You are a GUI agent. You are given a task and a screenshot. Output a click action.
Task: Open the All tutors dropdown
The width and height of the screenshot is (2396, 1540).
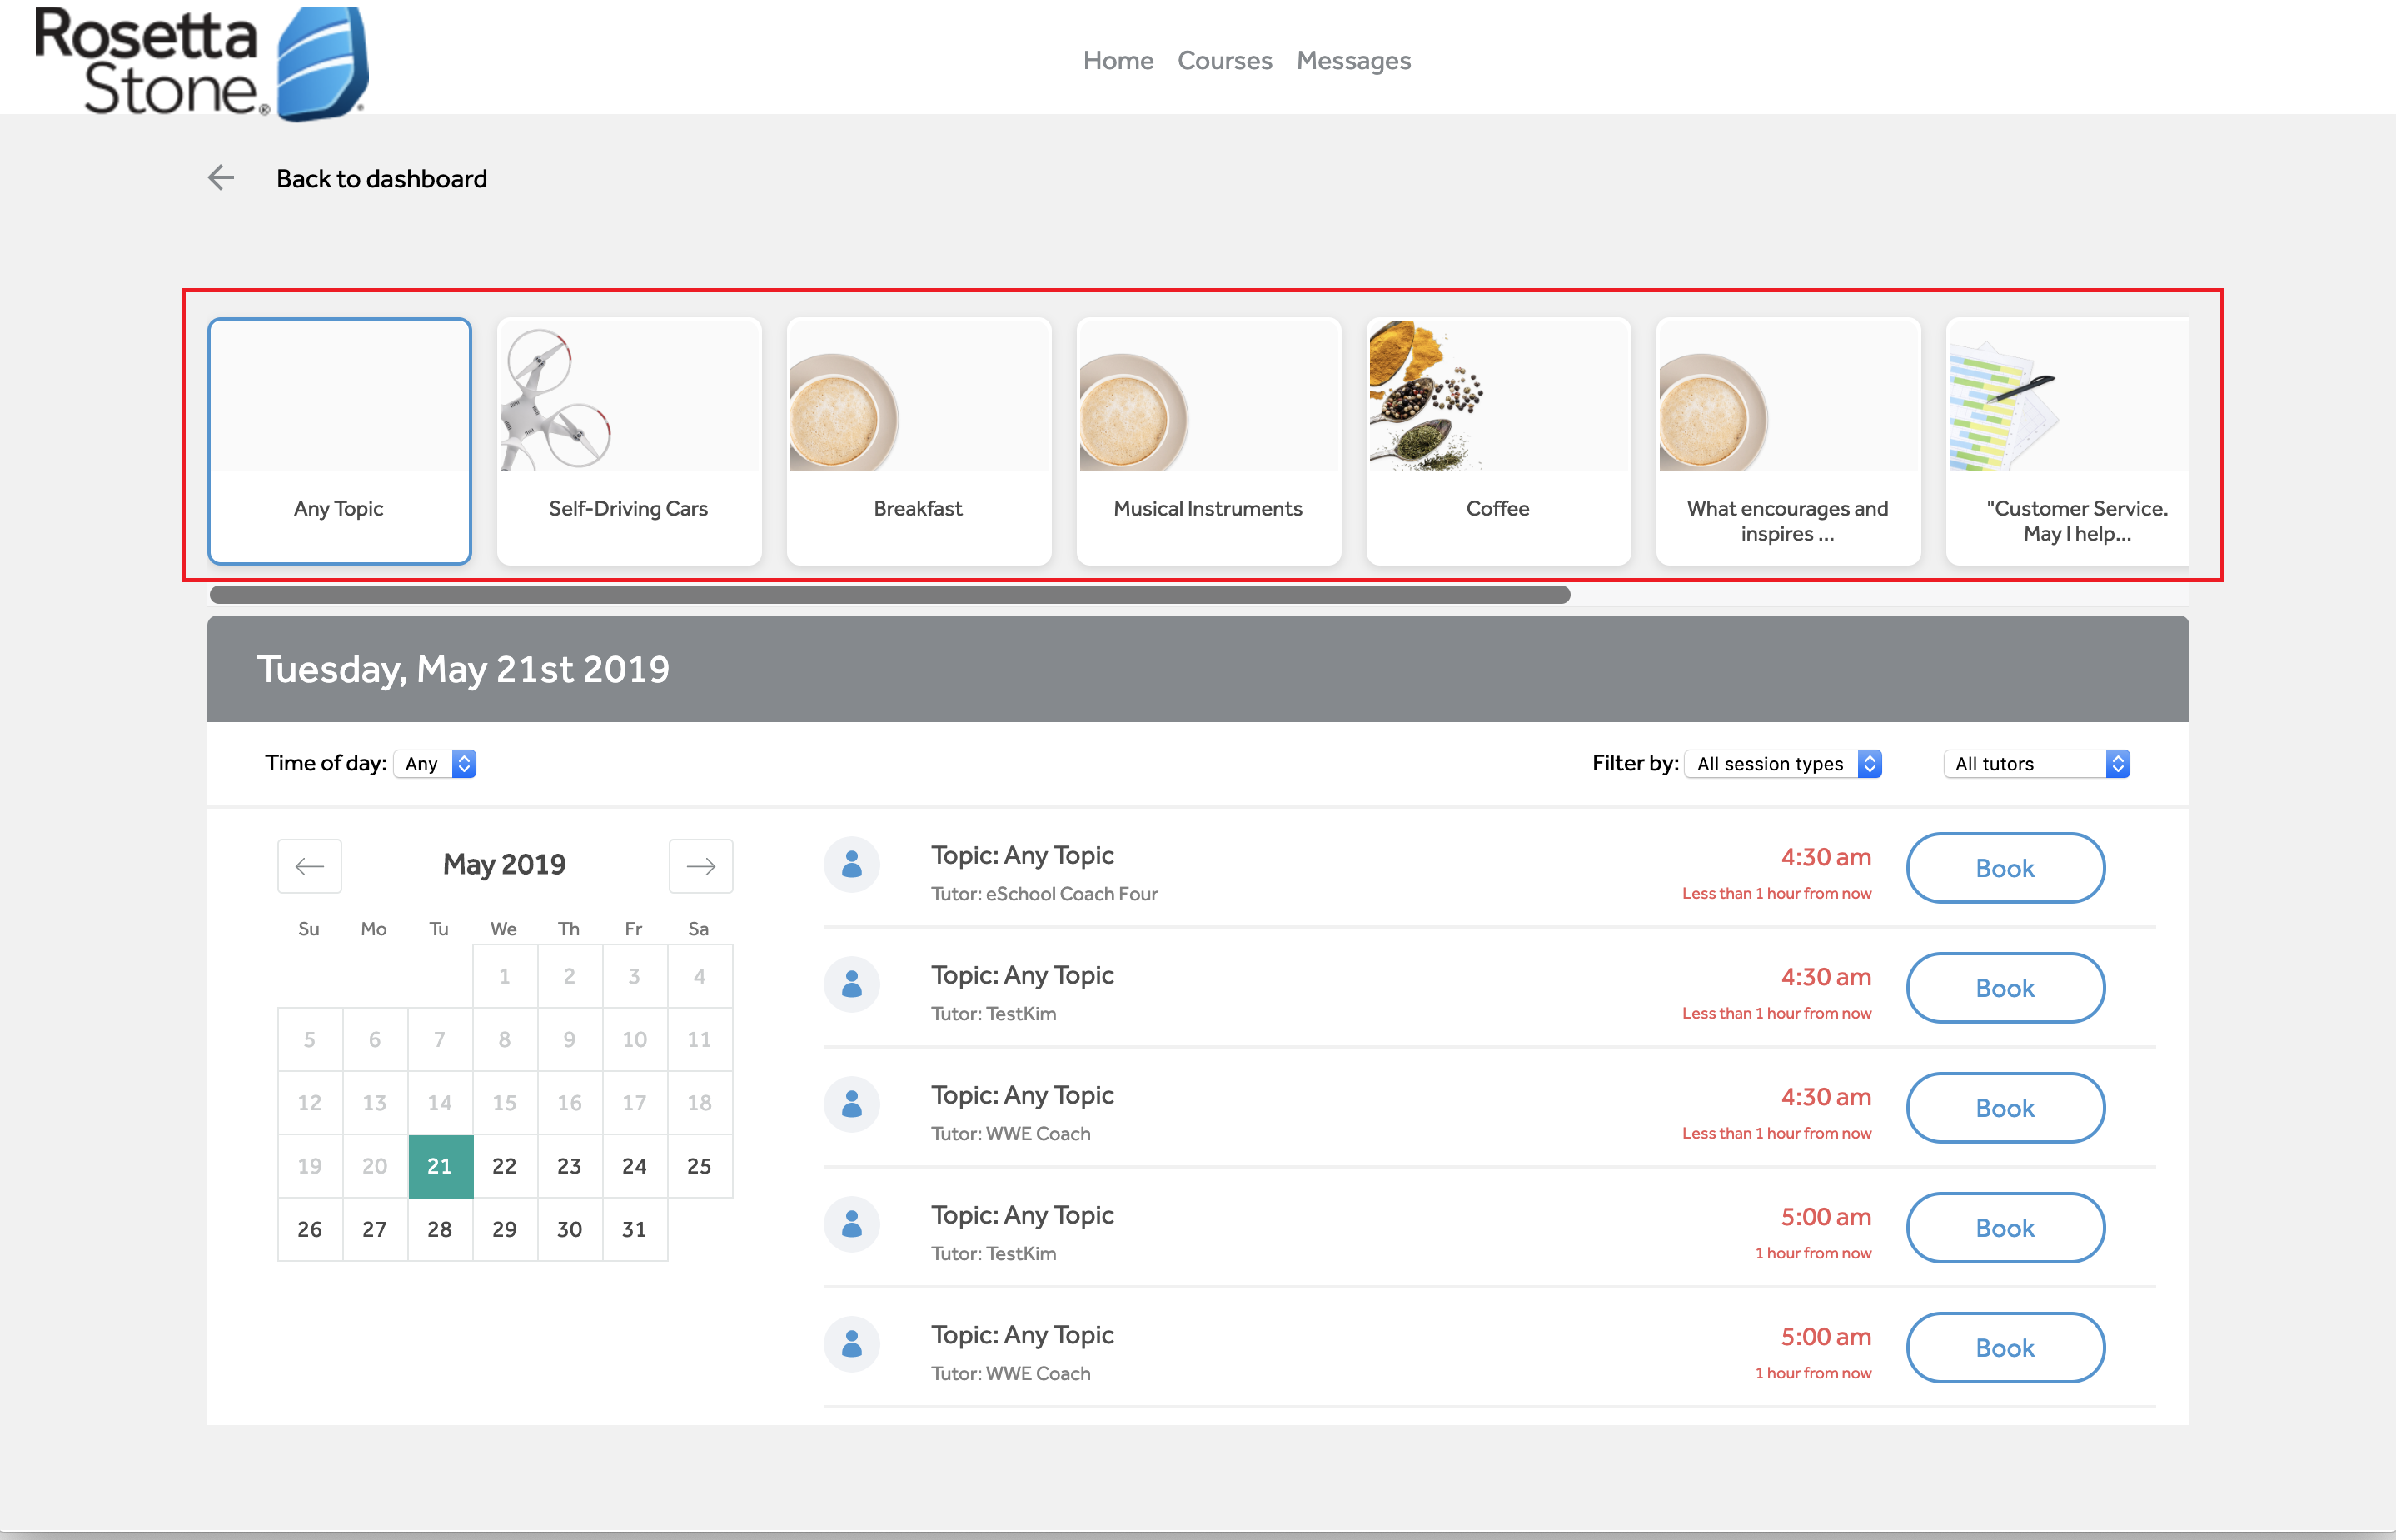(2036, 763)
